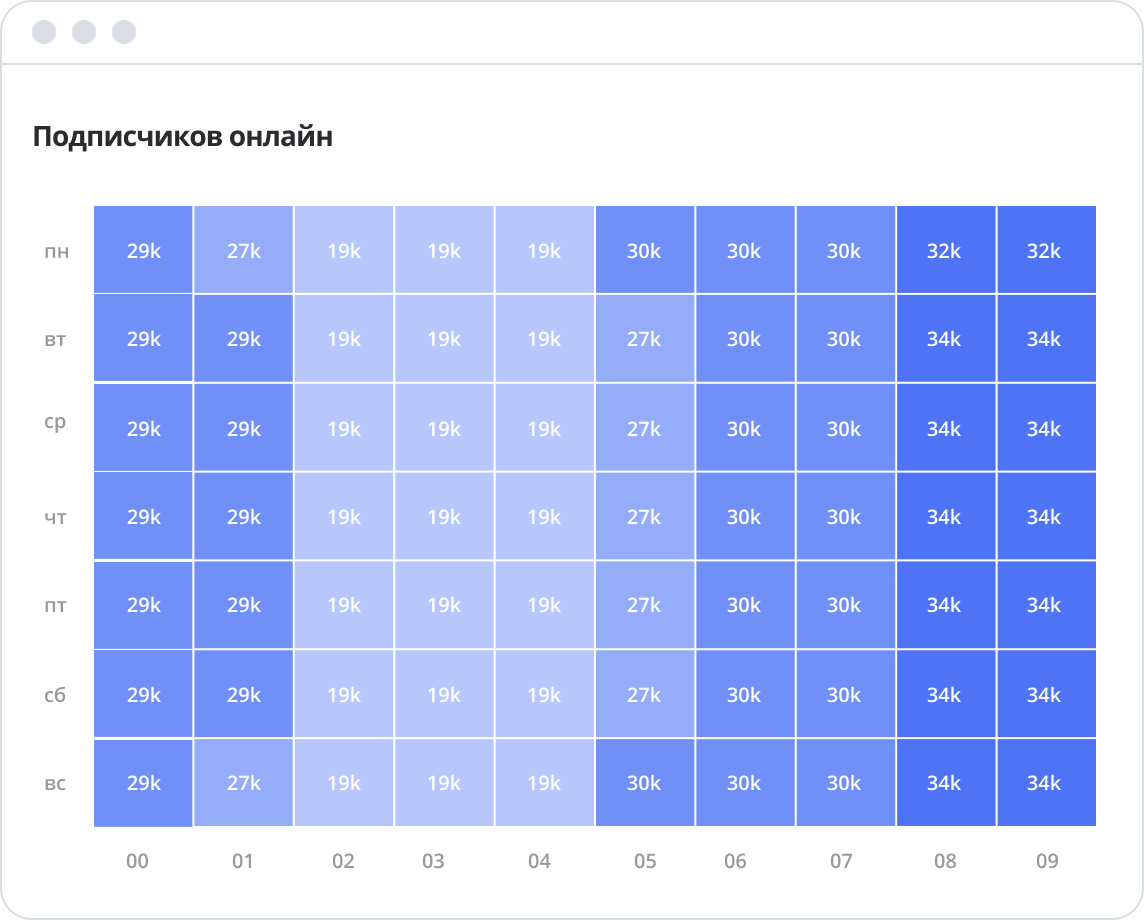This screenshot has width=1144, height=920.
Task: Select the сб 30k cell at hour 07
Action: click(x=845, y=694)
